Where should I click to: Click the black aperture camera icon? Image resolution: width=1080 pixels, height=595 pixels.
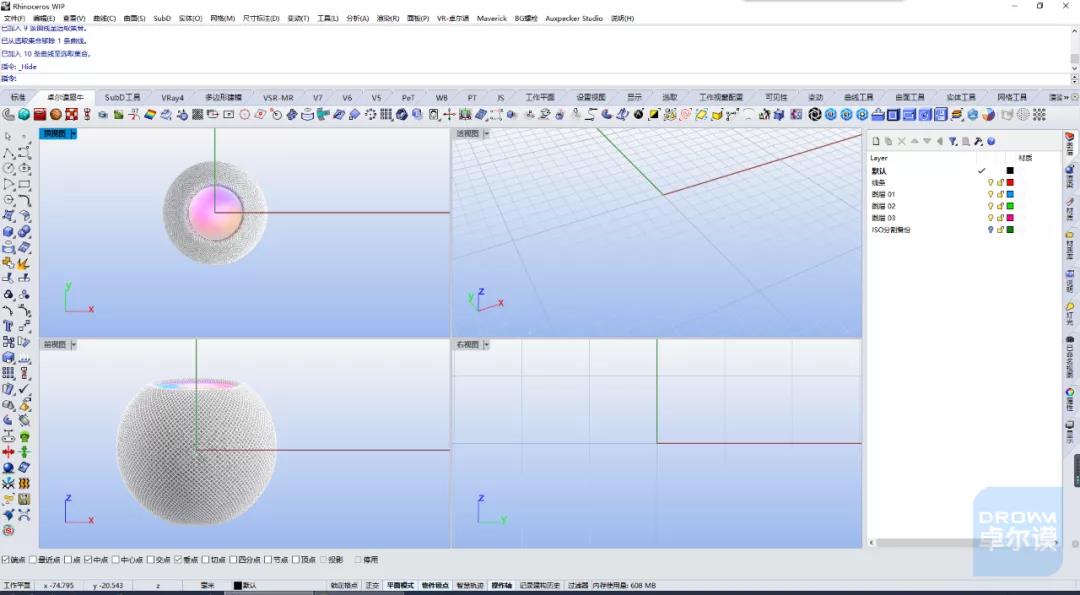815,114
